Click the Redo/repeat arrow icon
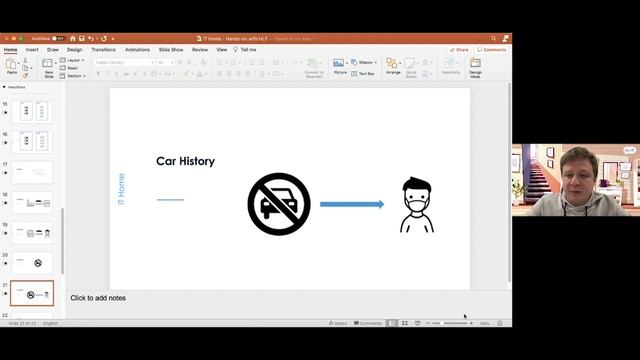The height and width of the screenshot is (360, 640). 104,38
